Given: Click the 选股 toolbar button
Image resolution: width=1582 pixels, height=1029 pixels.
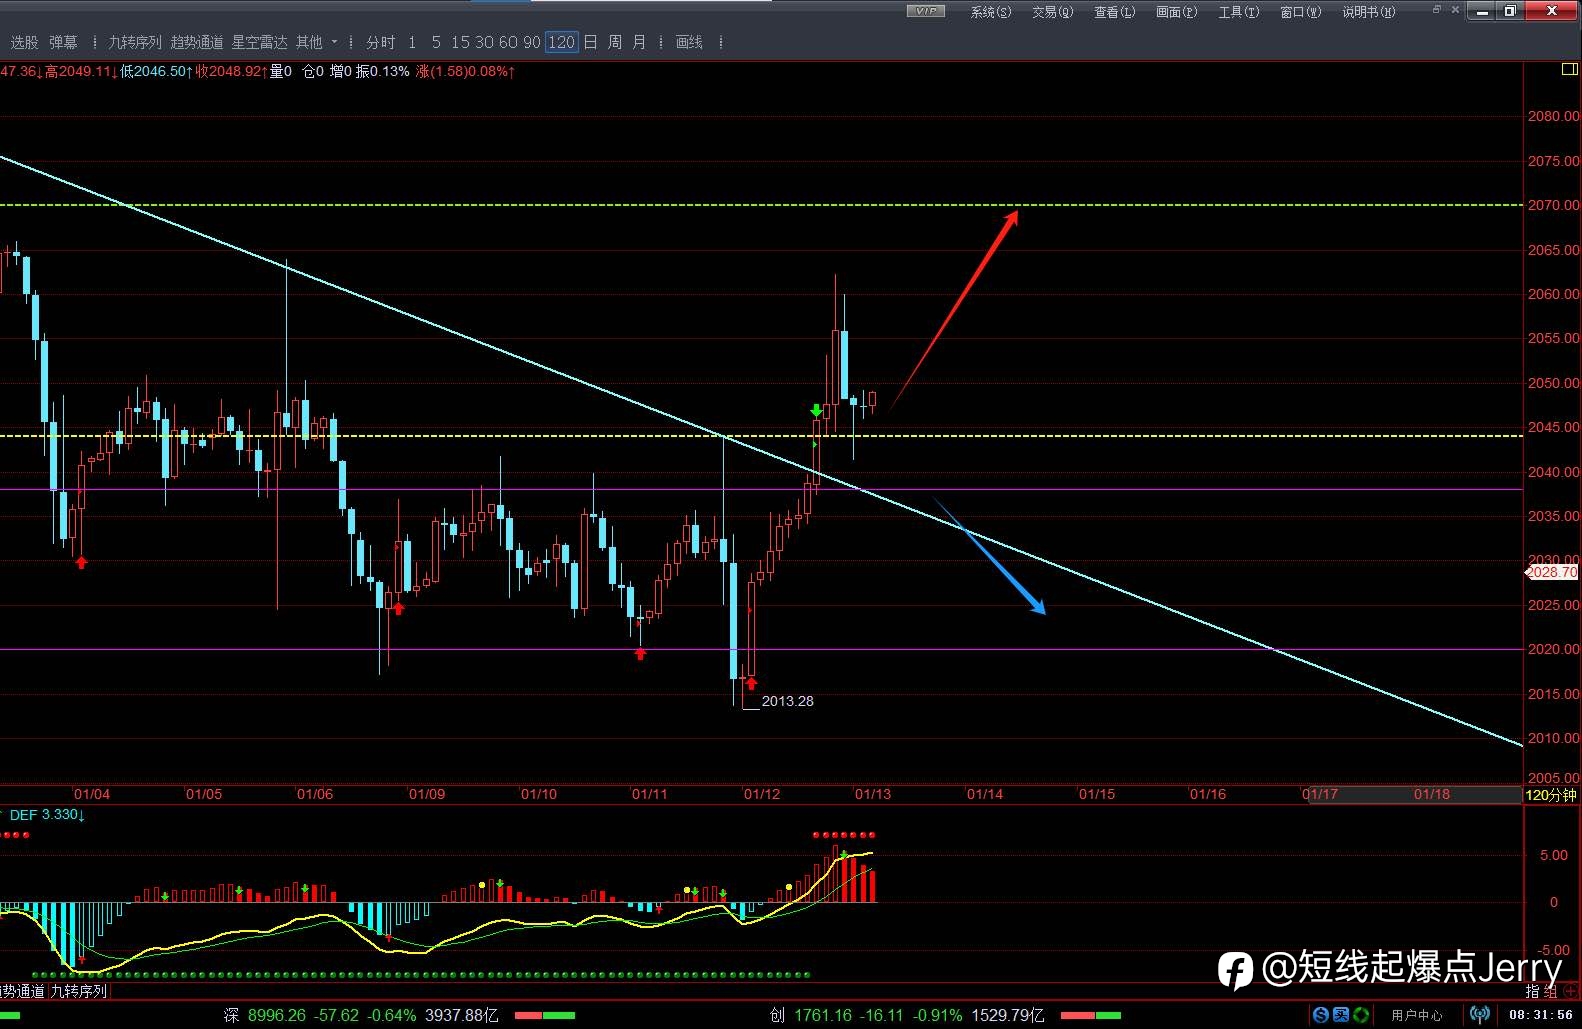Looking at the screenshot, I should pos(25,42).
